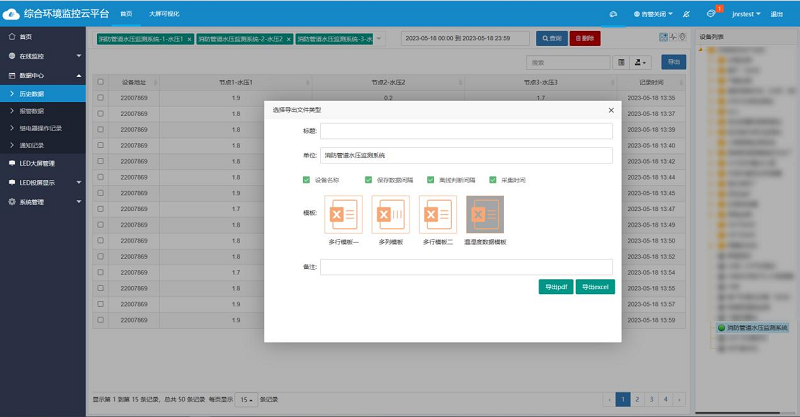The width and height of the screenshot is (800, 417).
Task: Click the 标题 input field
Action: (x=465, y=131)
